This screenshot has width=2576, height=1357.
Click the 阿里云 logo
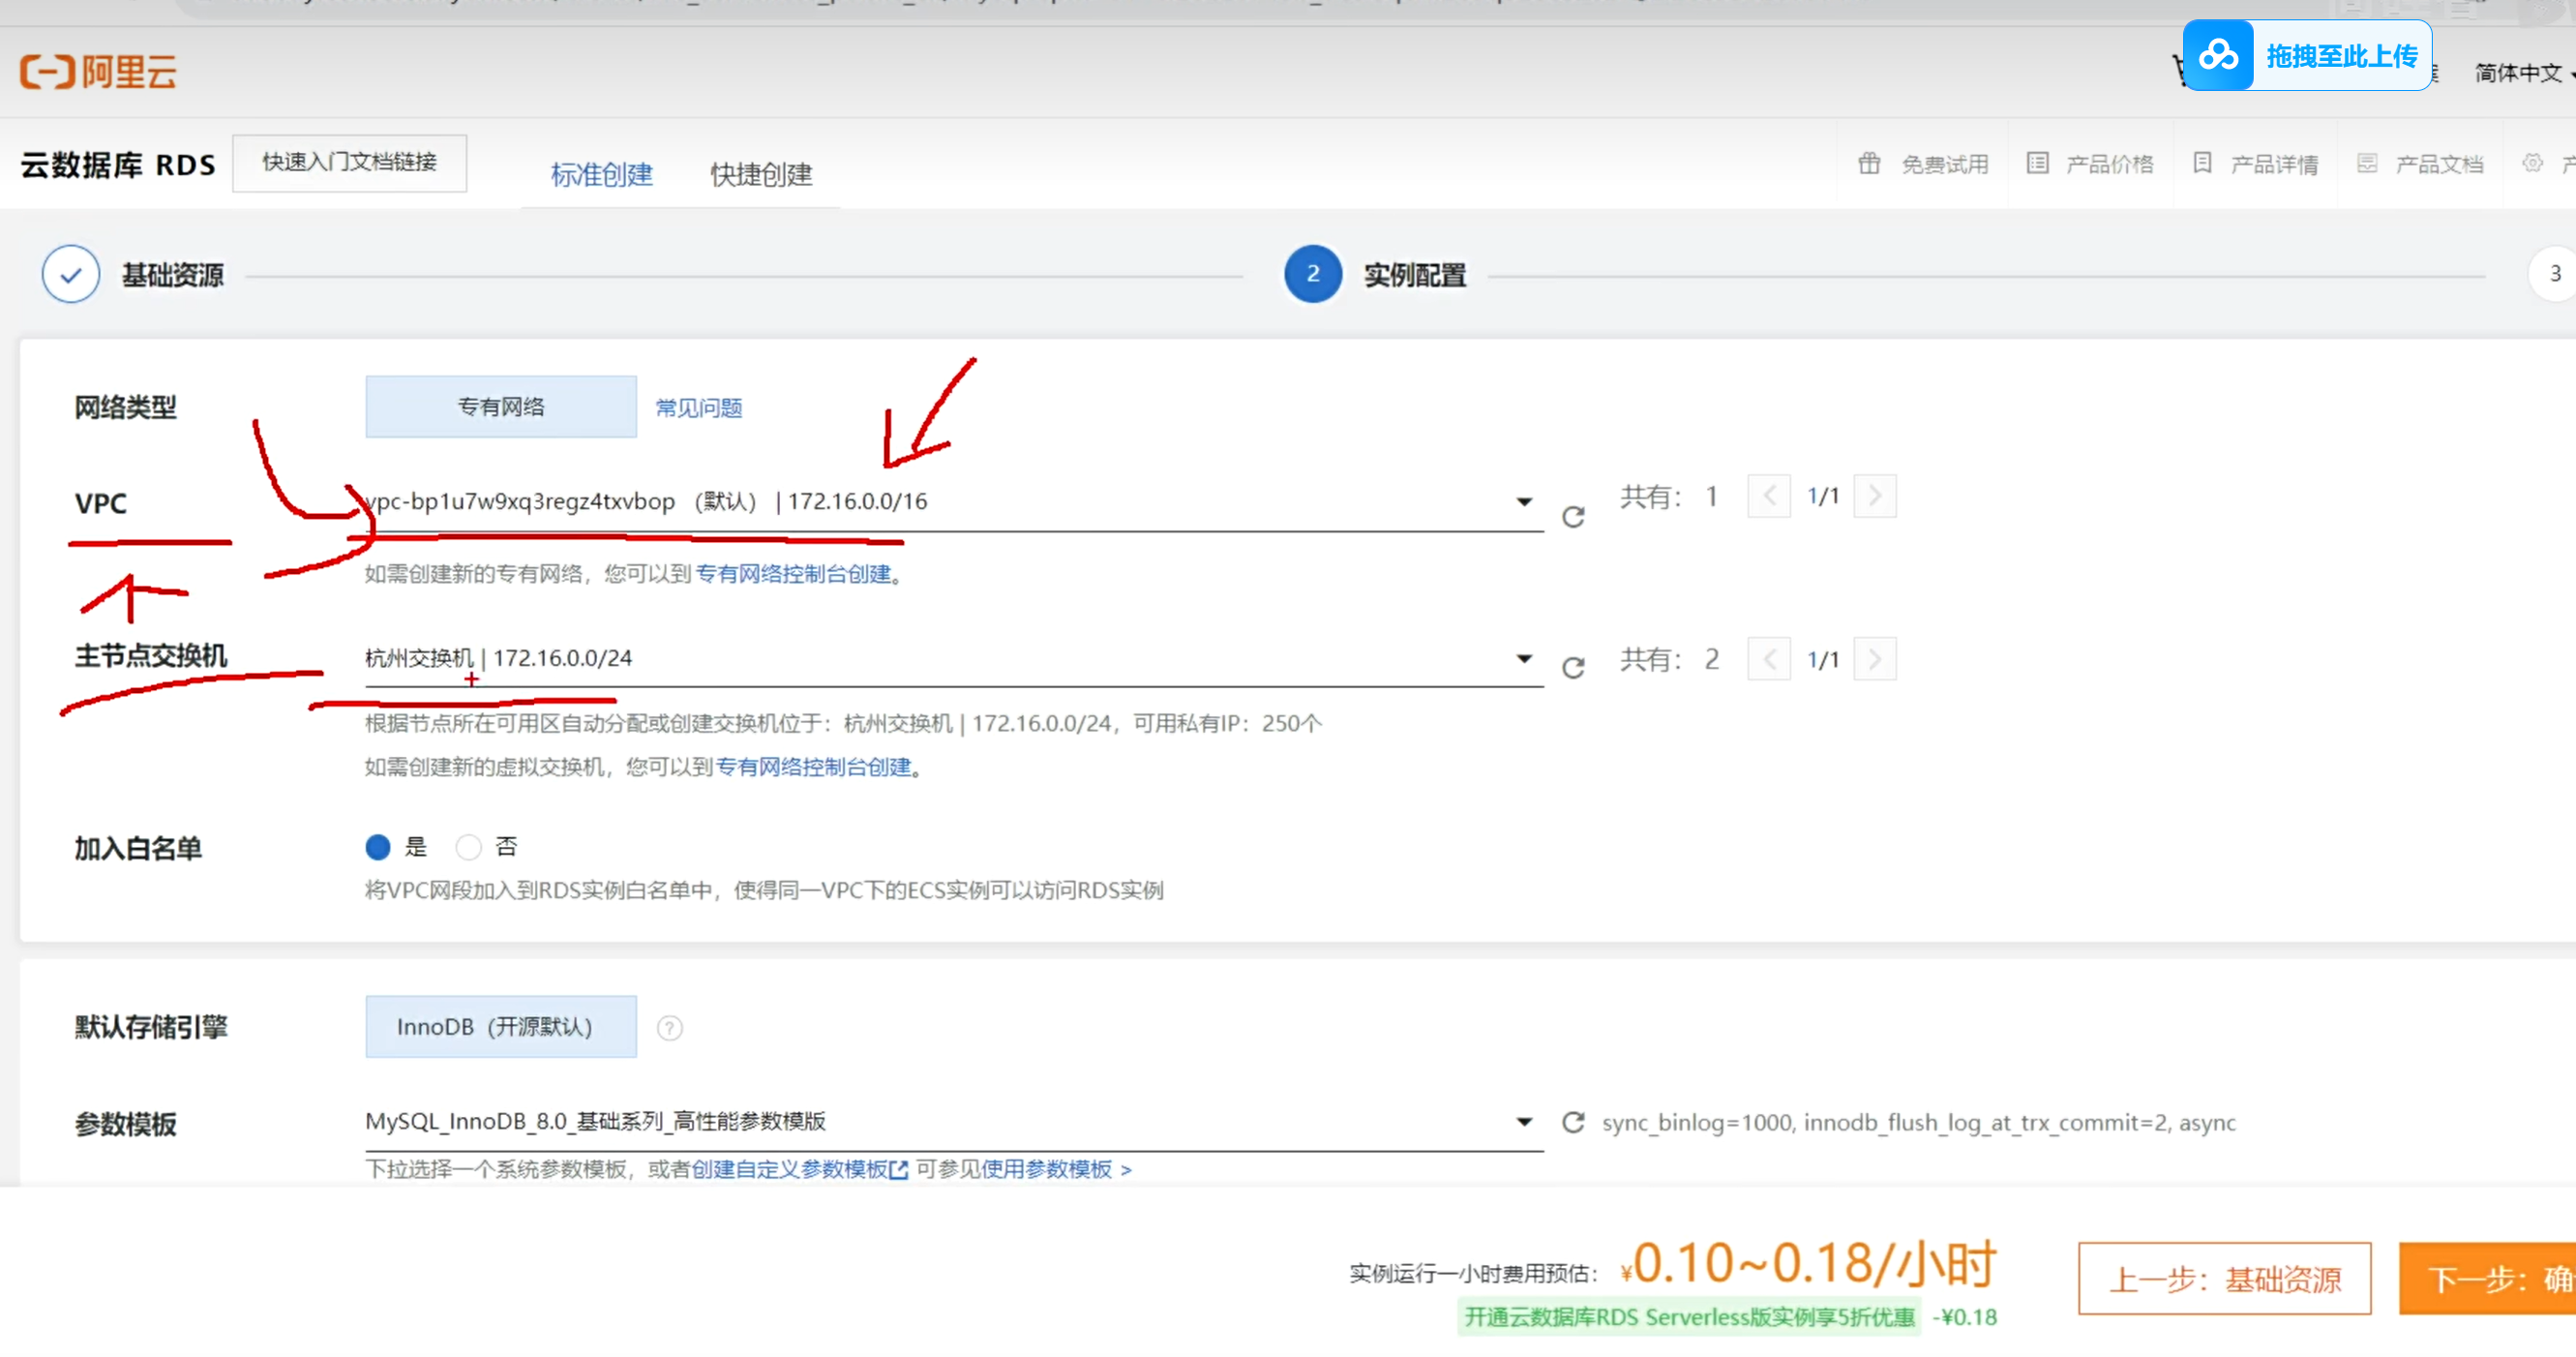click(98, 72)
